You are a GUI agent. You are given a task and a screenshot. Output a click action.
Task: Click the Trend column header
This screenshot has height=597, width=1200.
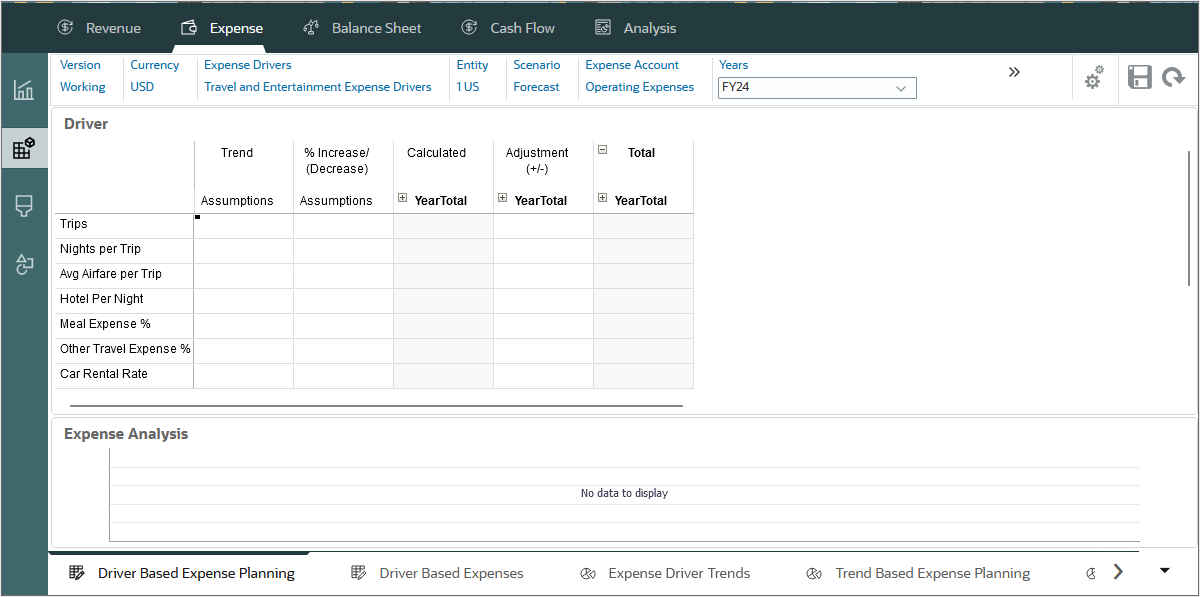[237, 153]
